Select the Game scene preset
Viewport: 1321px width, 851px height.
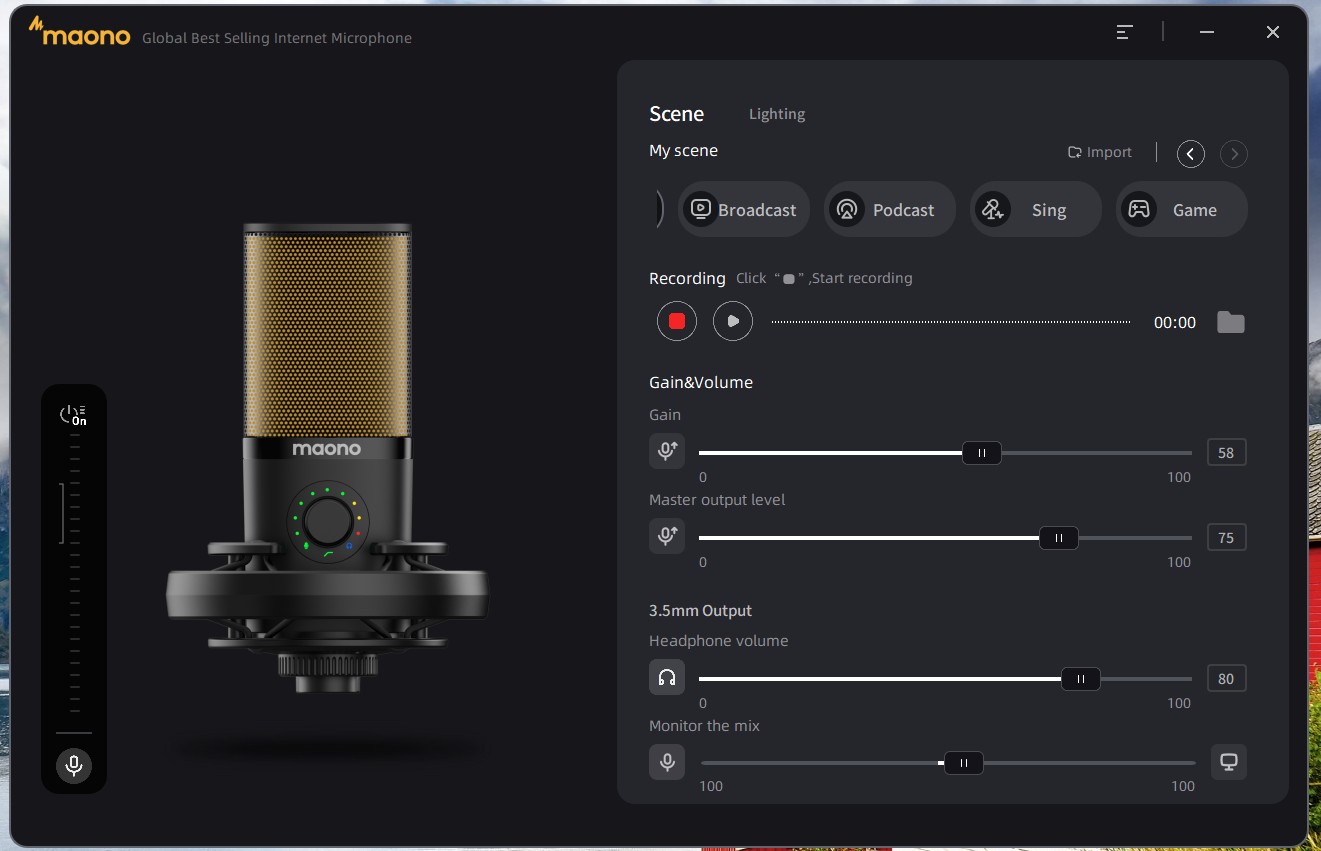(x=1182, y=209)
